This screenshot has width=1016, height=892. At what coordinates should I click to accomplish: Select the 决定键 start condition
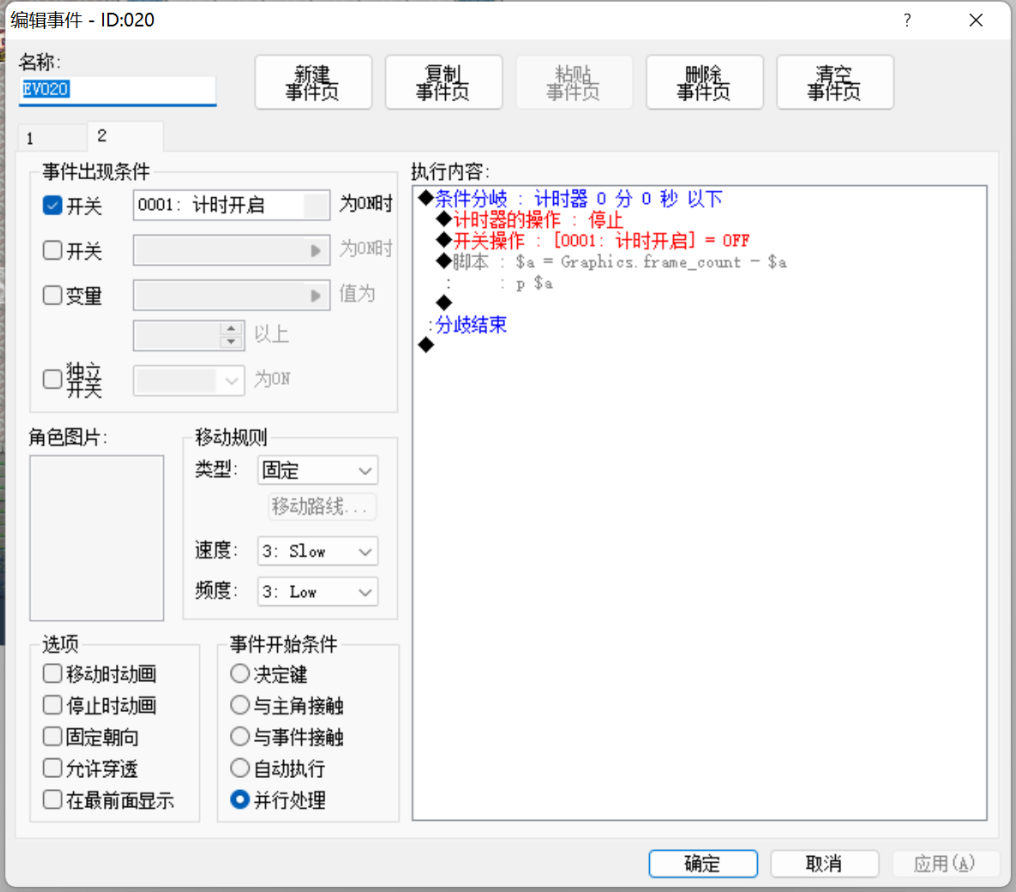point(240,674)
